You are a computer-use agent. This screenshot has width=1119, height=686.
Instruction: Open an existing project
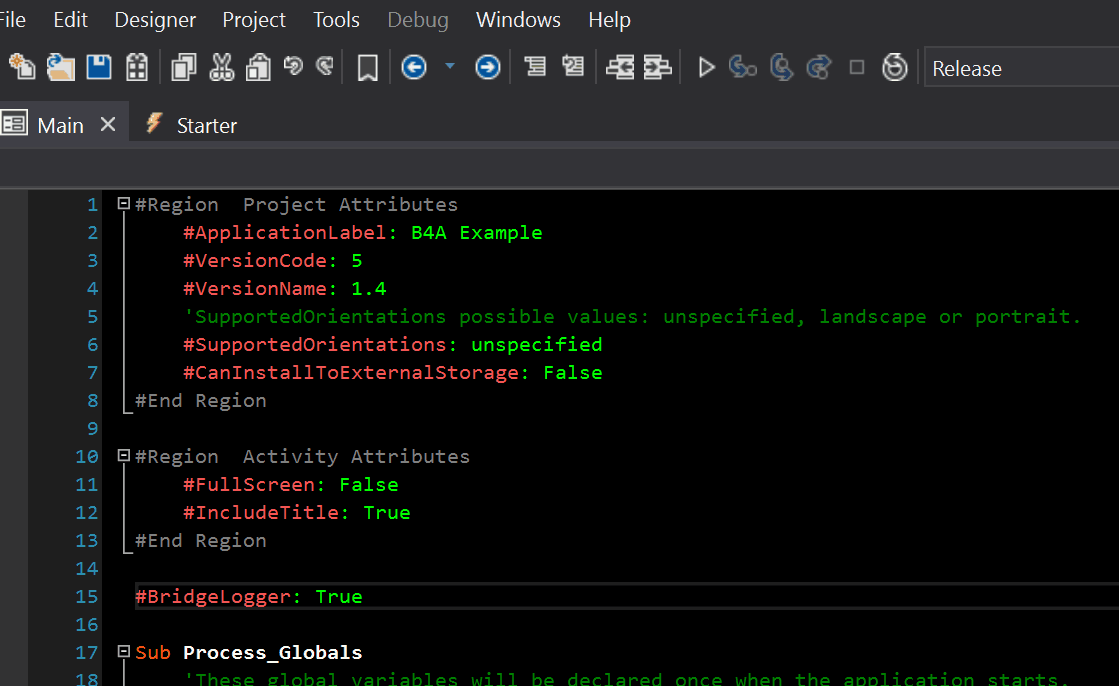click(61, 66)
